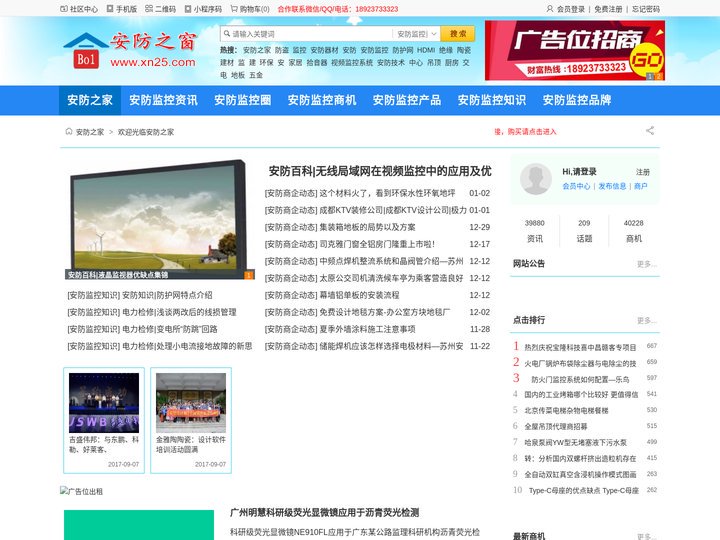This screenshot has width=720, height=540.
Task: Open ranking item 北京传菜电梯杂物电梯餐梯
Action: point(566,411)
